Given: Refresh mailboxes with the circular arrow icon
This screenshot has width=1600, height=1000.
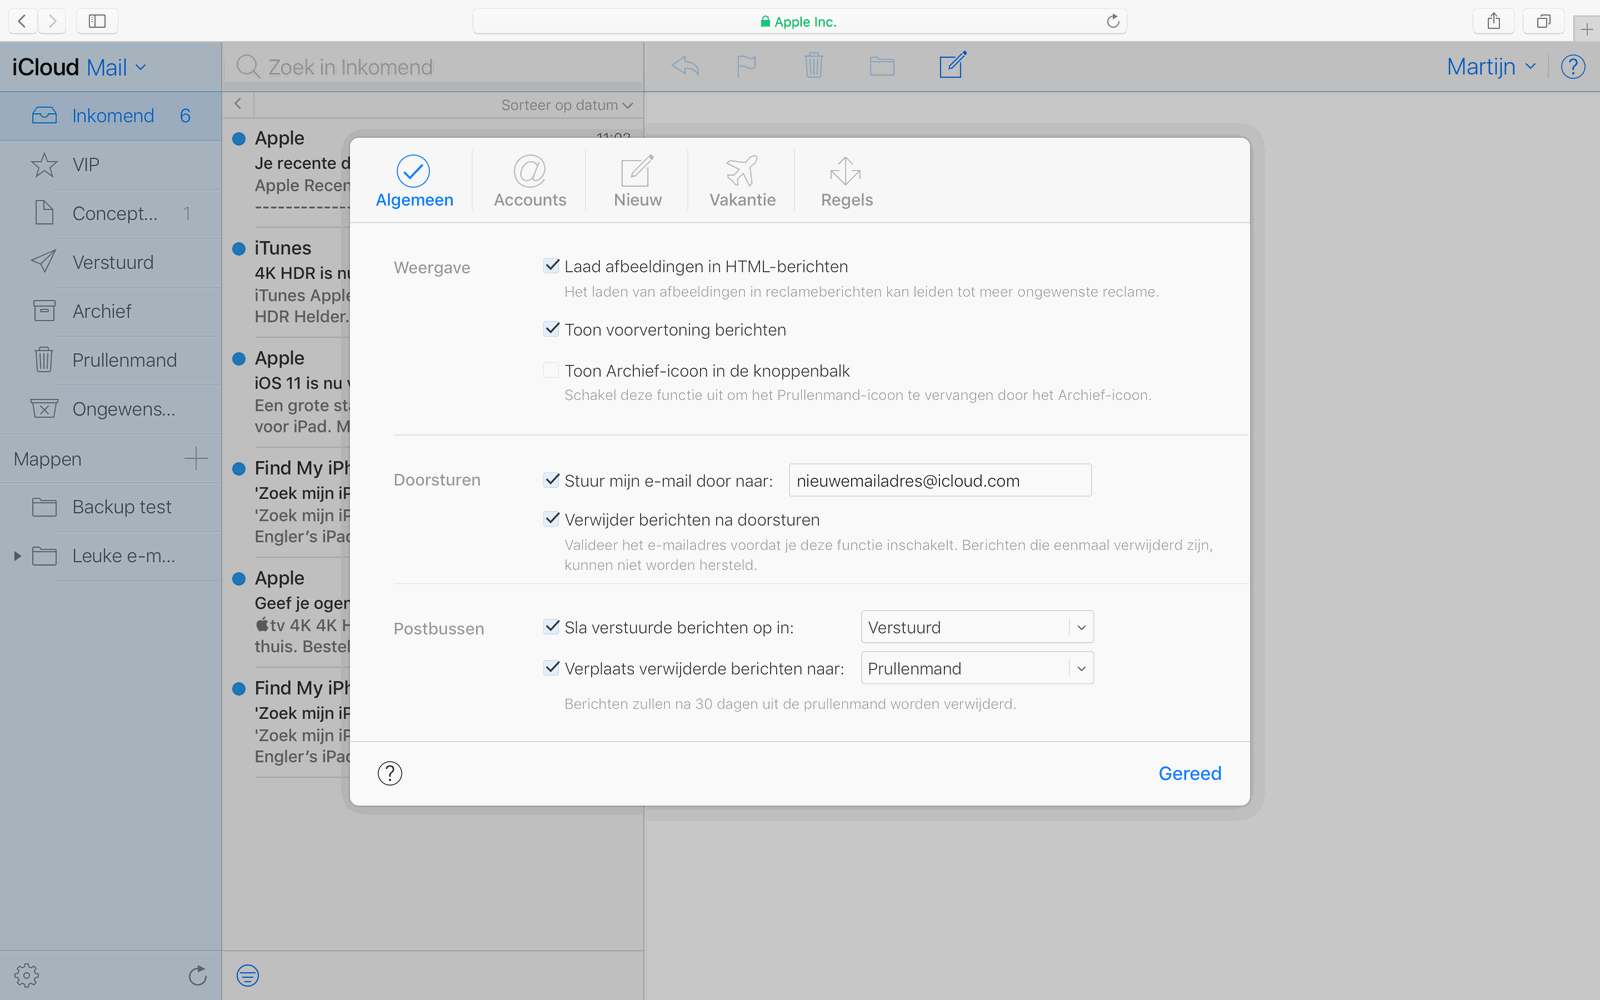Looking at the screenshot, I should (198, 975).
